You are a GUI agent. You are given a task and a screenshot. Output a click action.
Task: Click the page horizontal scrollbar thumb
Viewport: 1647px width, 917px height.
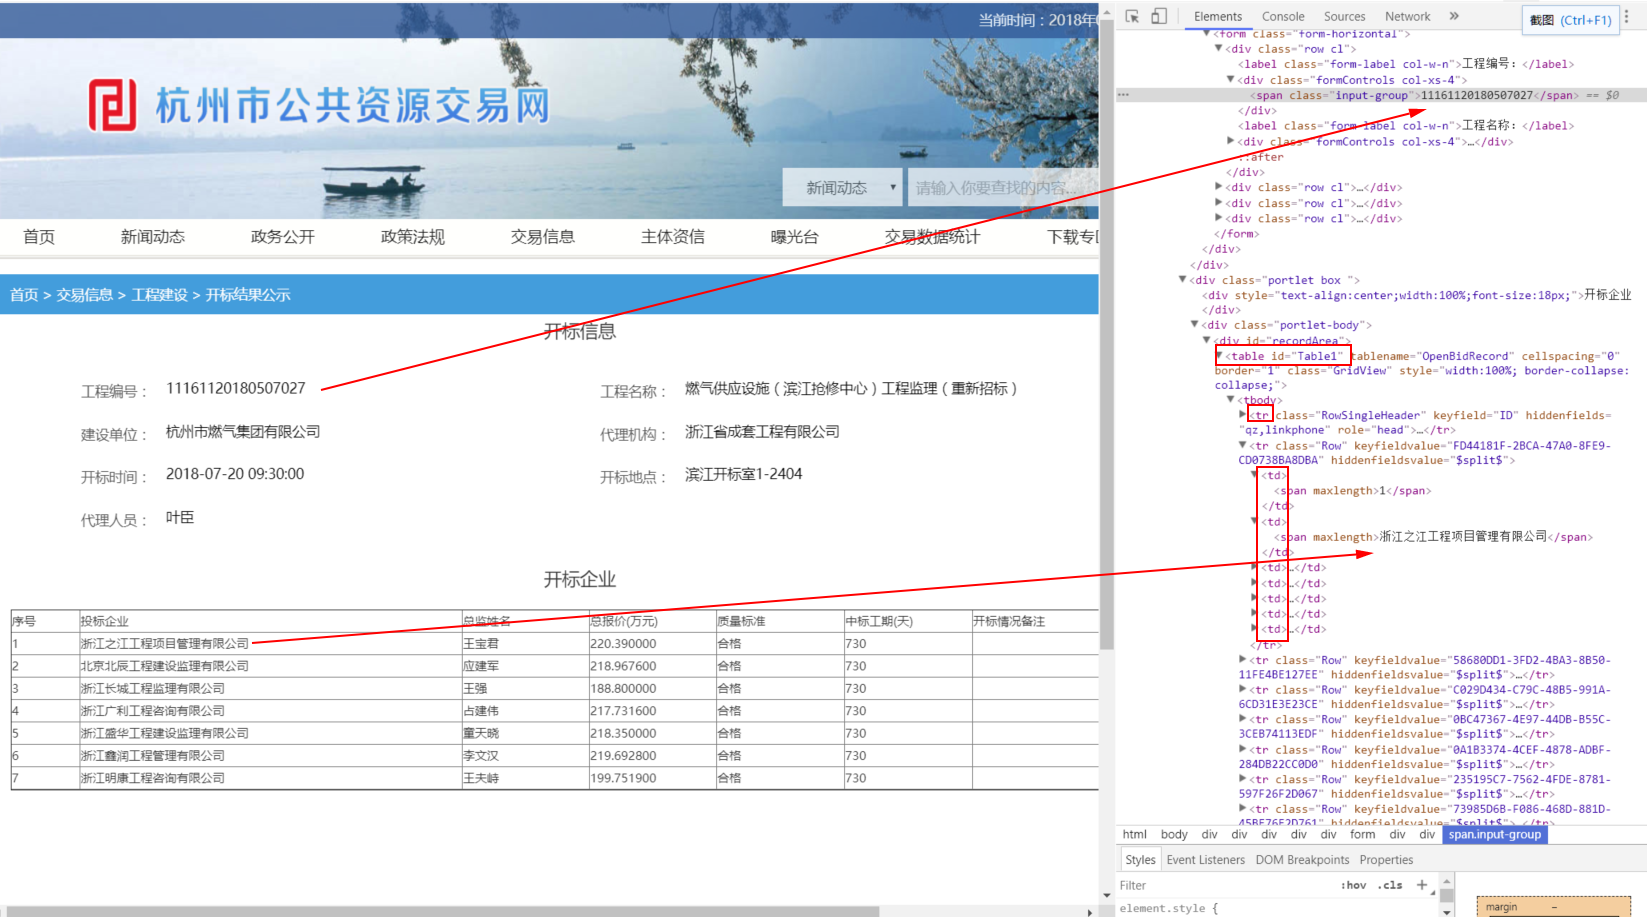tap(445, 911)
